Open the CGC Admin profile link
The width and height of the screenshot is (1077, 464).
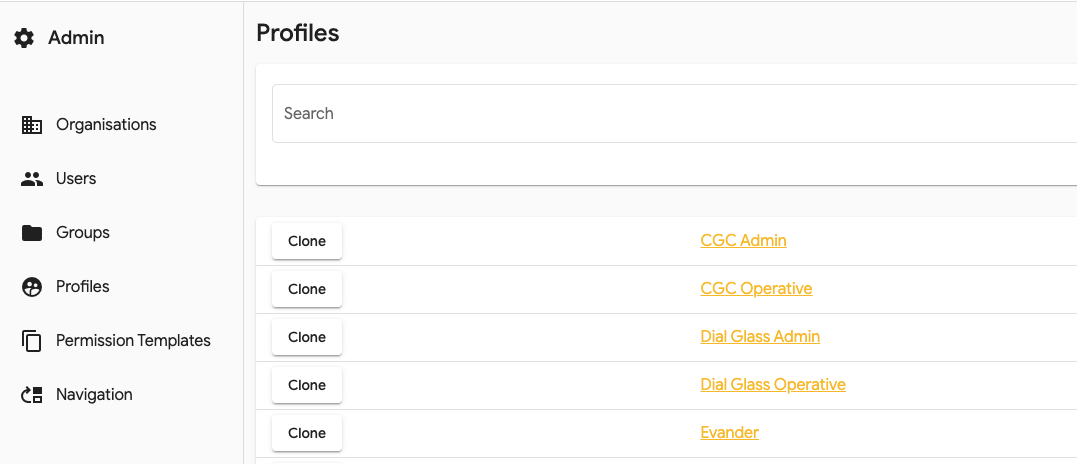[743, 241]
